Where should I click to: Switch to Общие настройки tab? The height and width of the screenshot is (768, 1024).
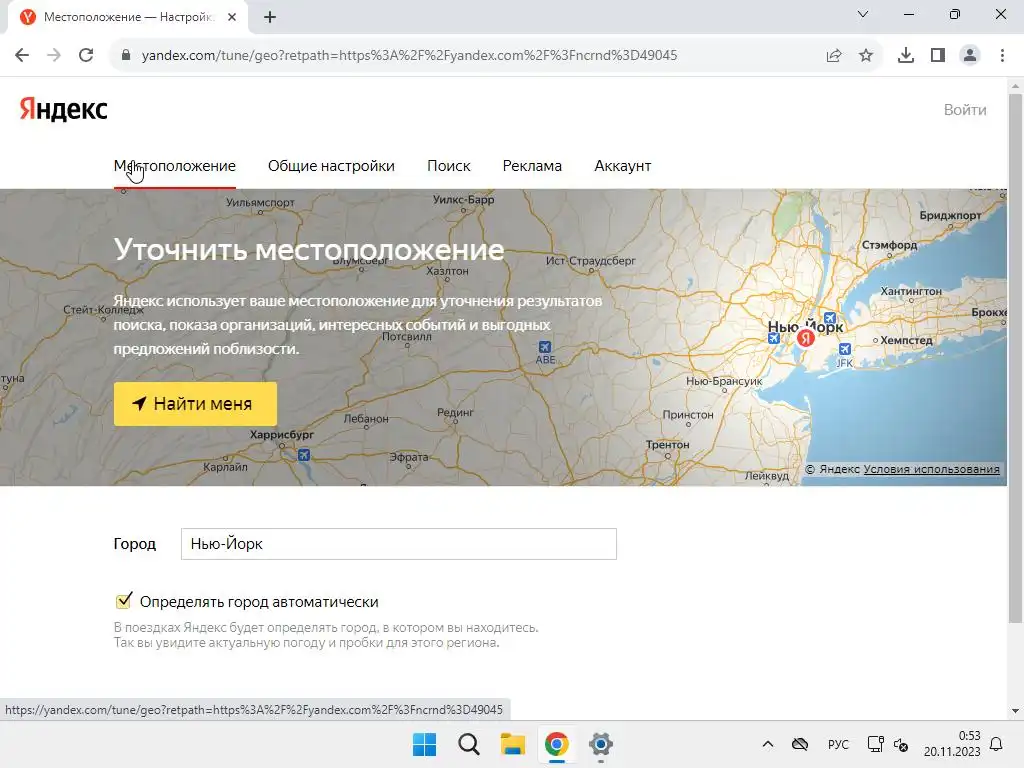pos(331,166)
